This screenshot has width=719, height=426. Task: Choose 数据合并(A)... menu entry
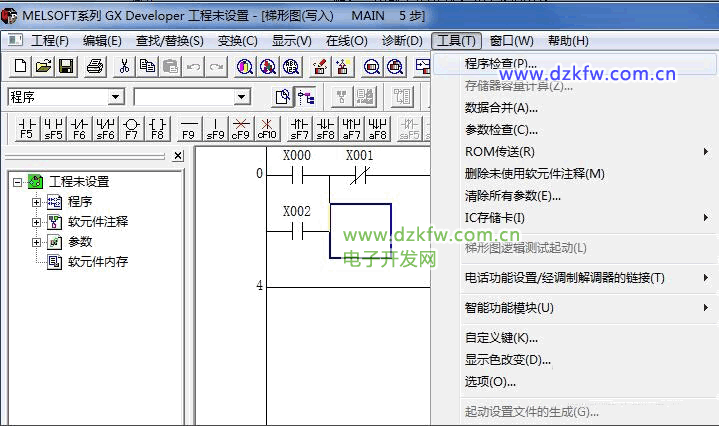tap(575, 108)
